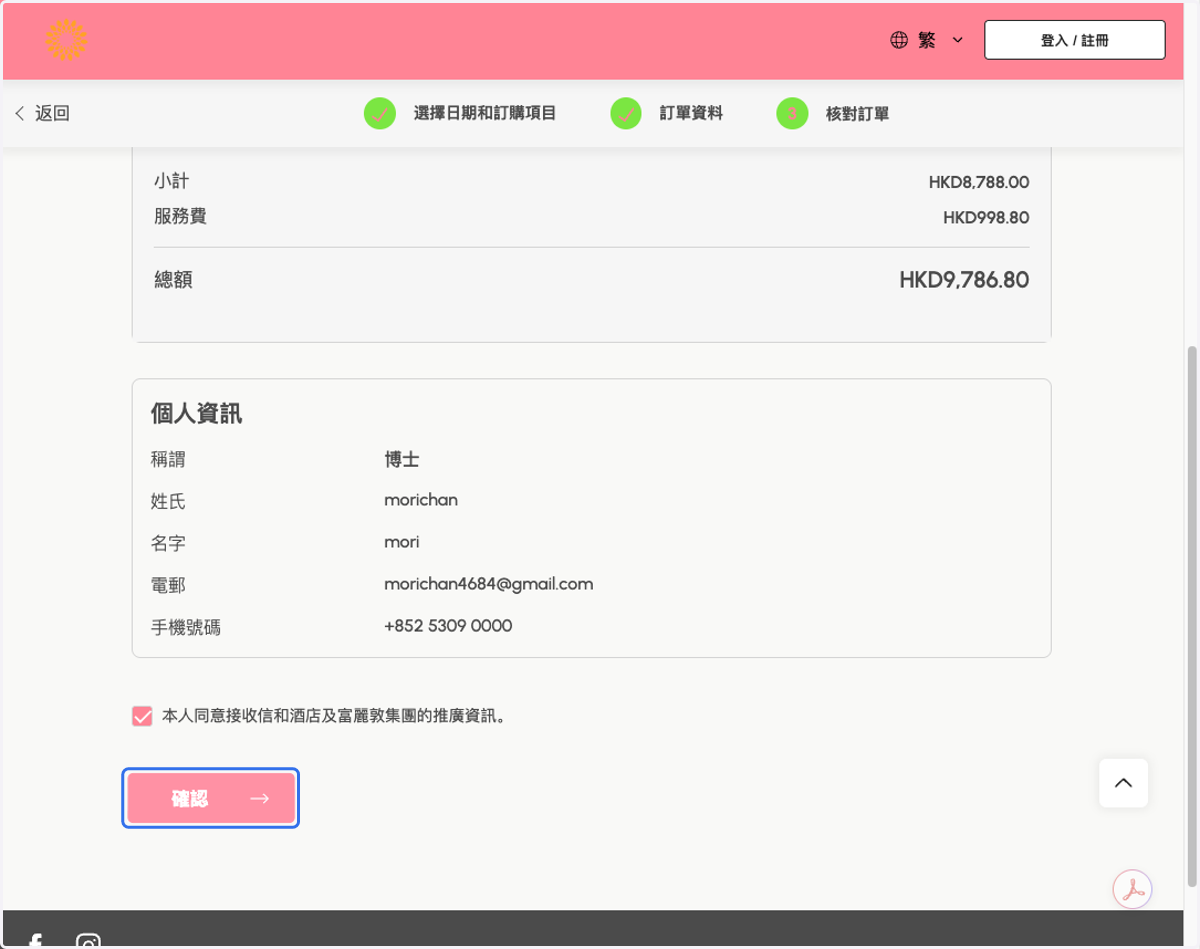Click the step 3 circle icon
The height and width of the screenshot is (949, 1200).
792,113
